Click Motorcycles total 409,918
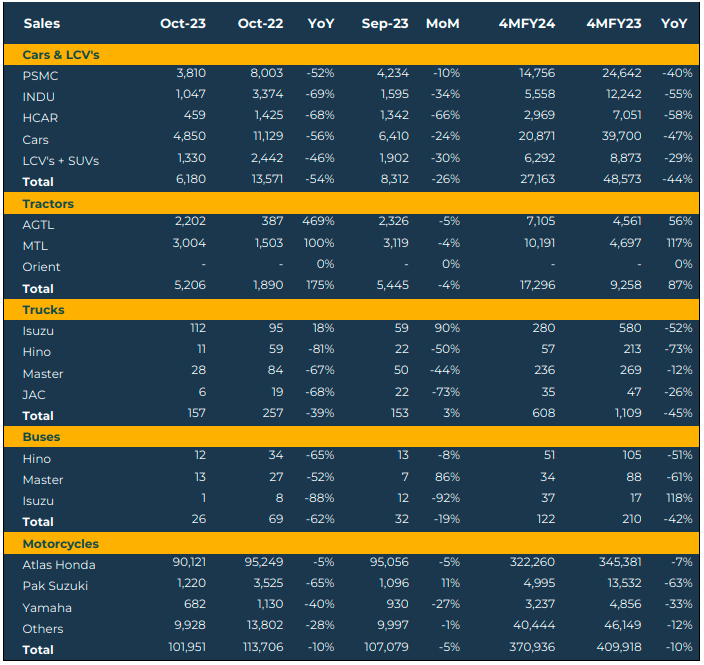 [619, 647]
